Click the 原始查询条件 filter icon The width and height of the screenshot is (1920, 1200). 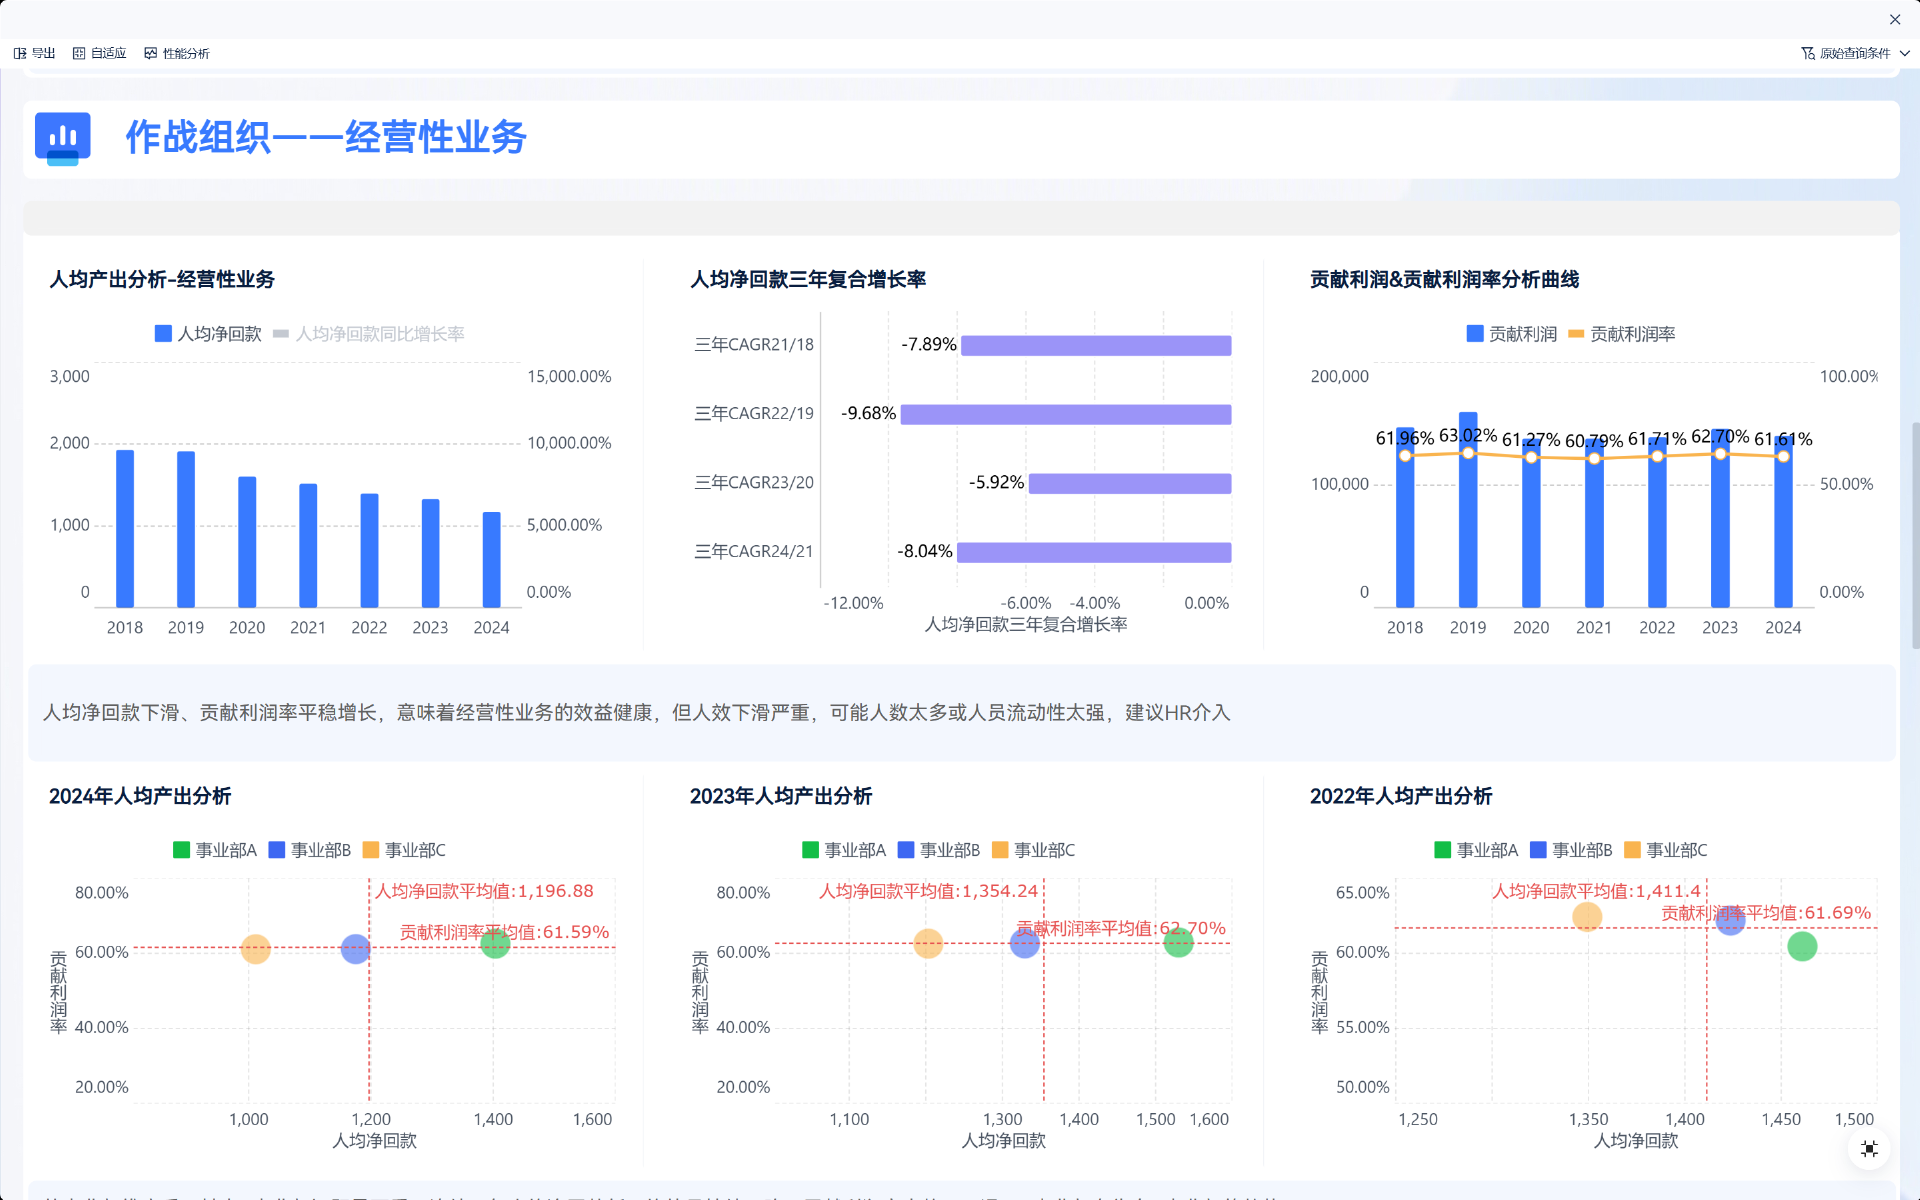click(x=1808, y=54)
